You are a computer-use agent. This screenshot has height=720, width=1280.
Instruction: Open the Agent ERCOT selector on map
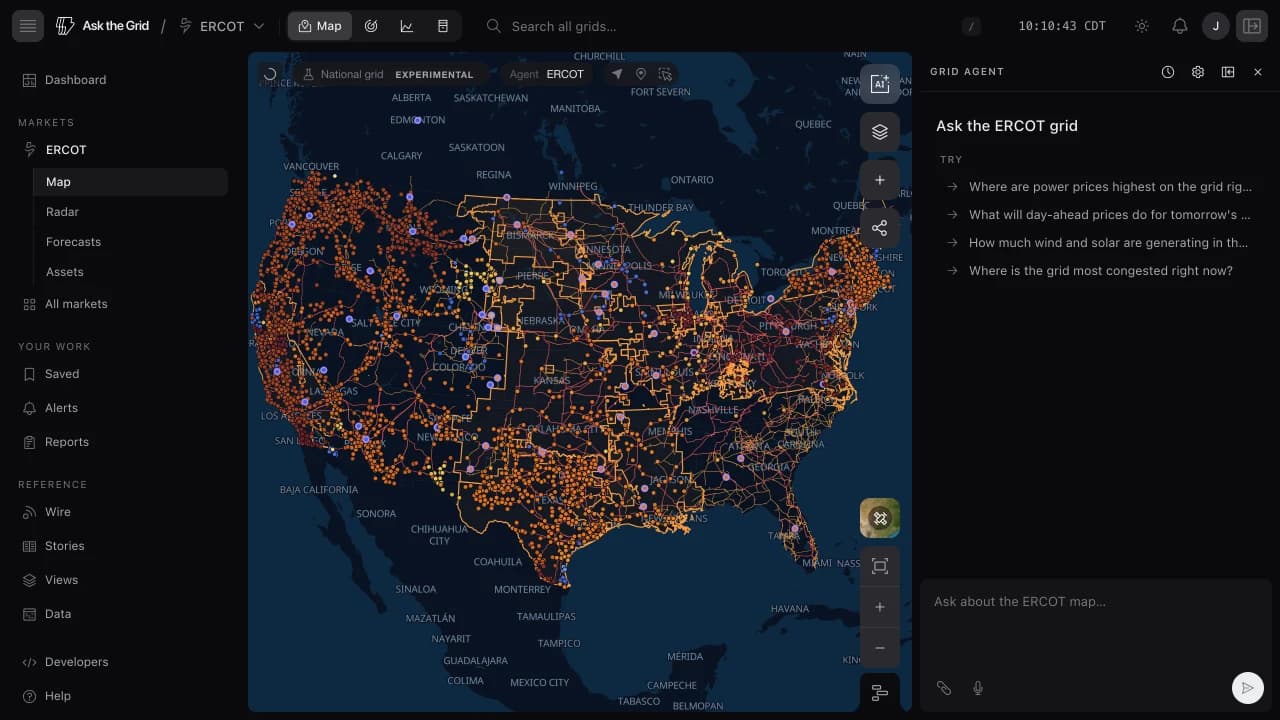(x=547, y=74)
